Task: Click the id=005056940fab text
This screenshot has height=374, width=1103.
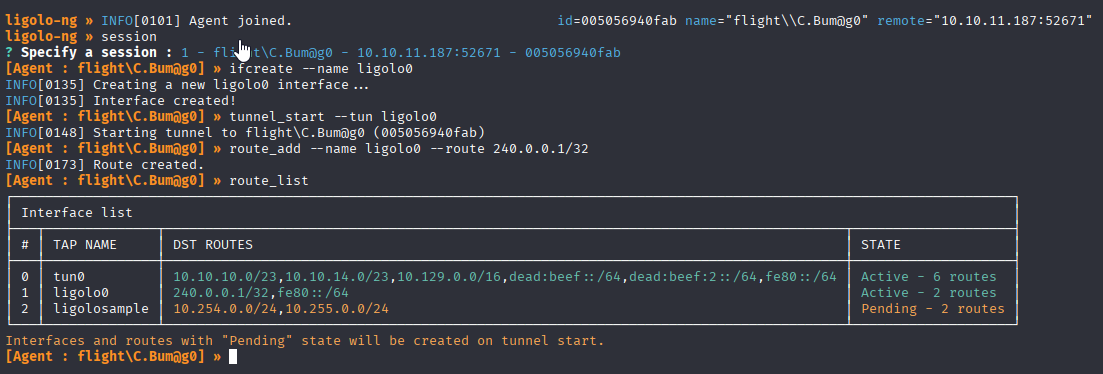Action: coord(617,20)
